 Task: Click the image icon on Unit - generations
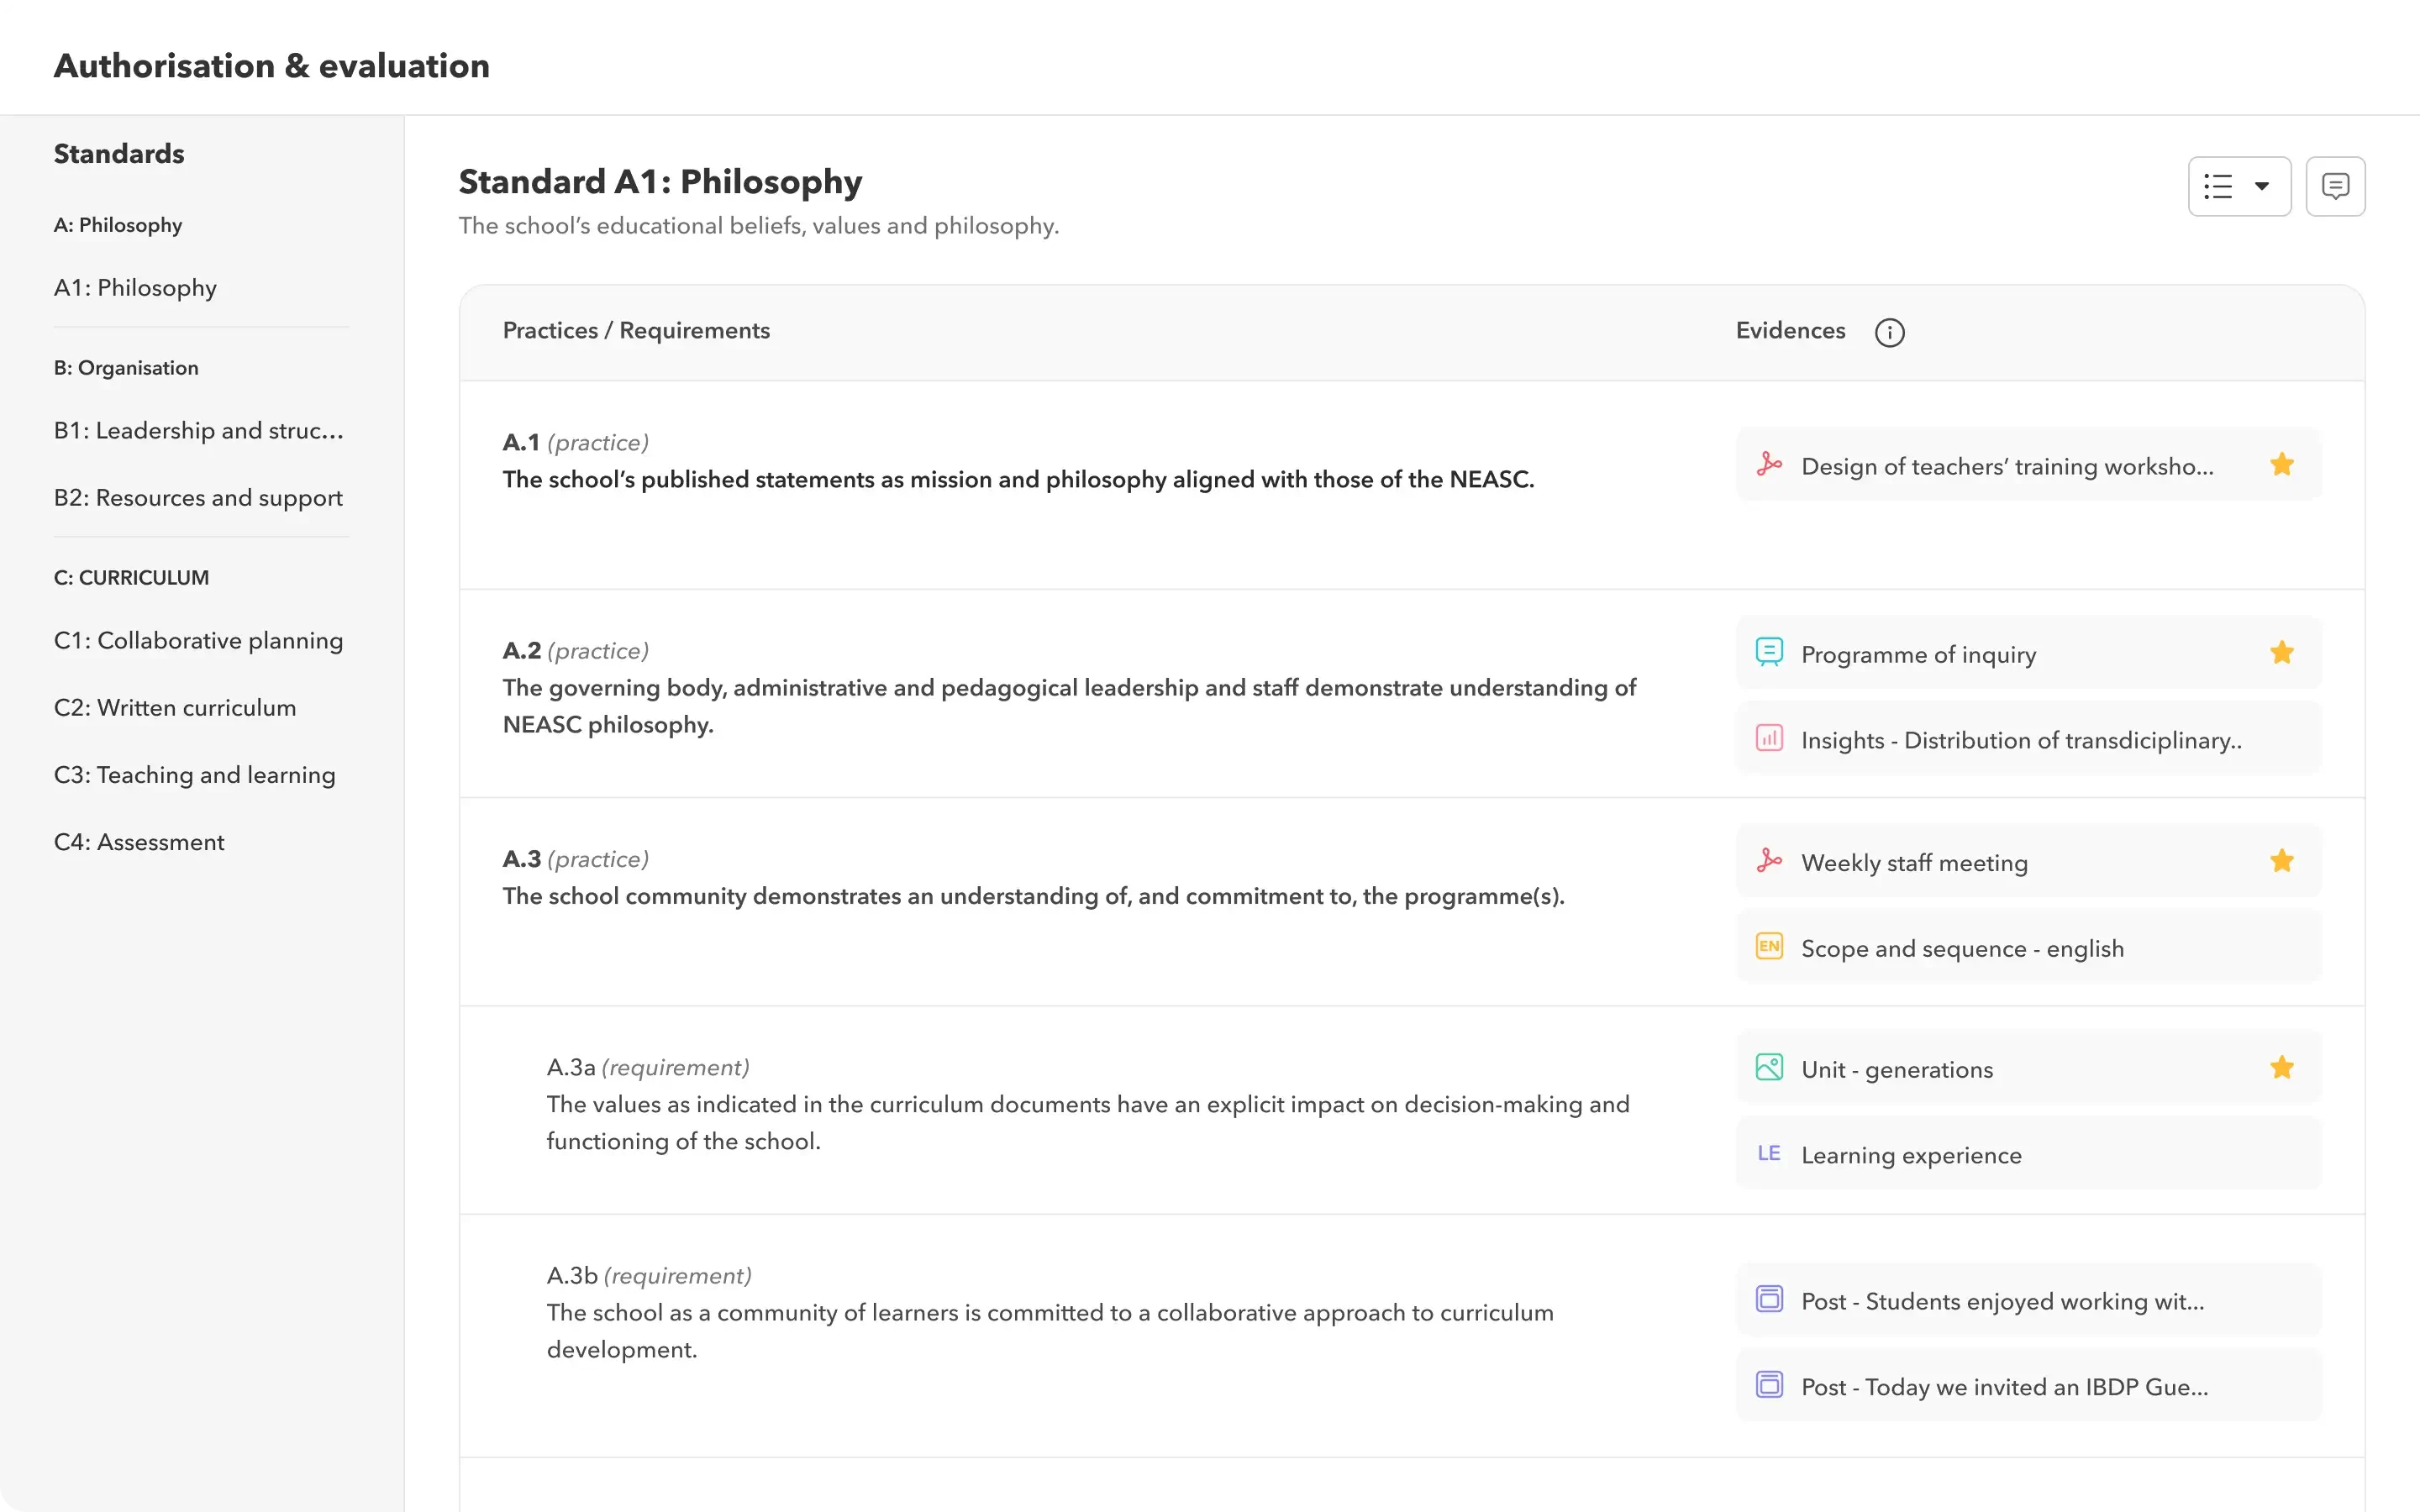tap(1770, 1066)
